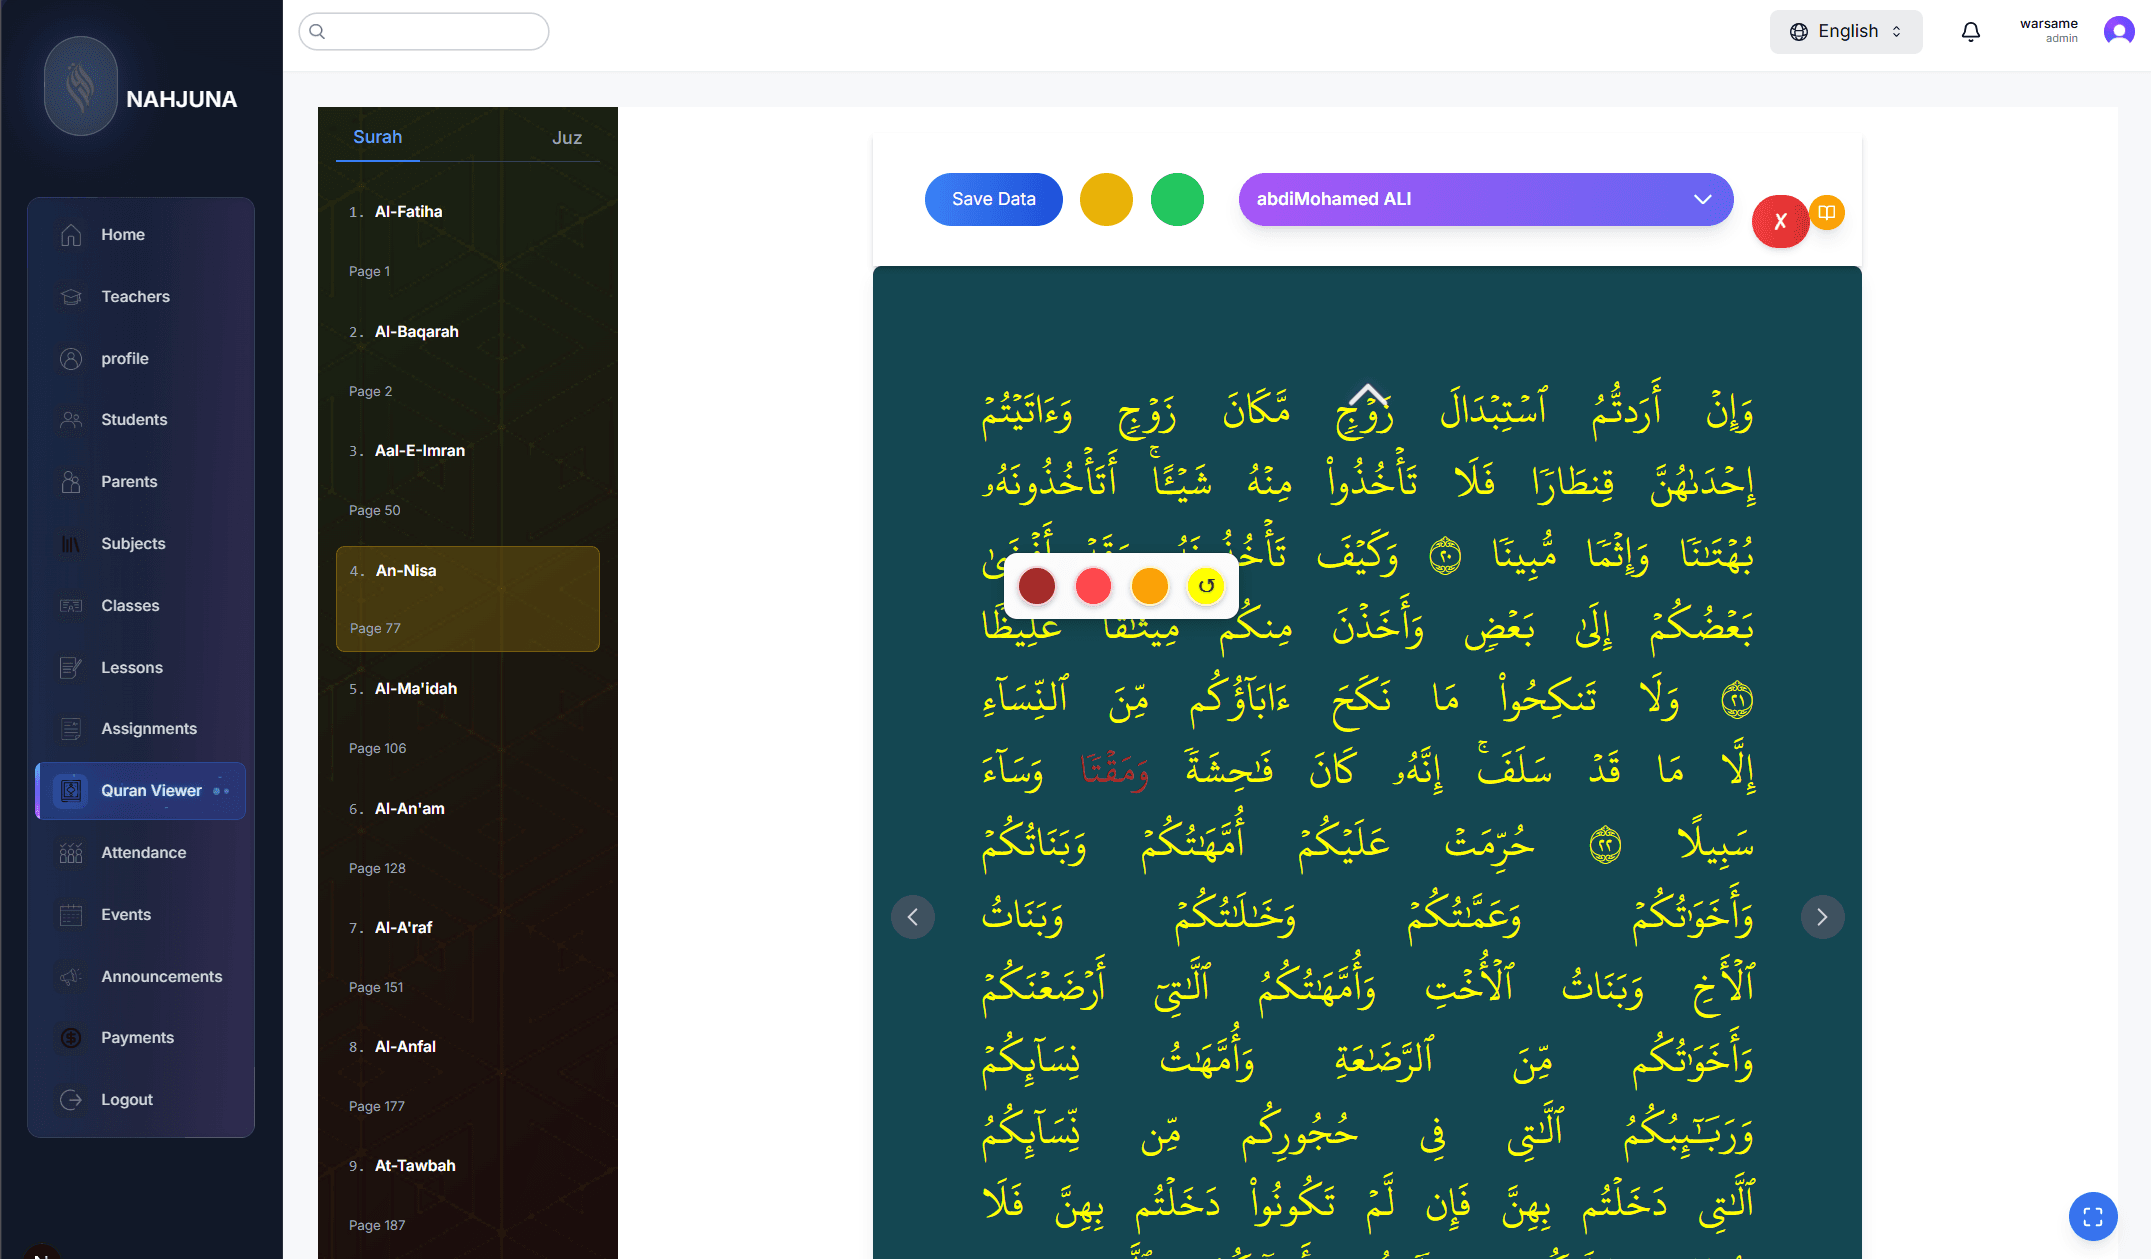Click the Announcements megaphone icon
The height and width of the screenshot is (1259, 2151).
(x=71, y=977)
